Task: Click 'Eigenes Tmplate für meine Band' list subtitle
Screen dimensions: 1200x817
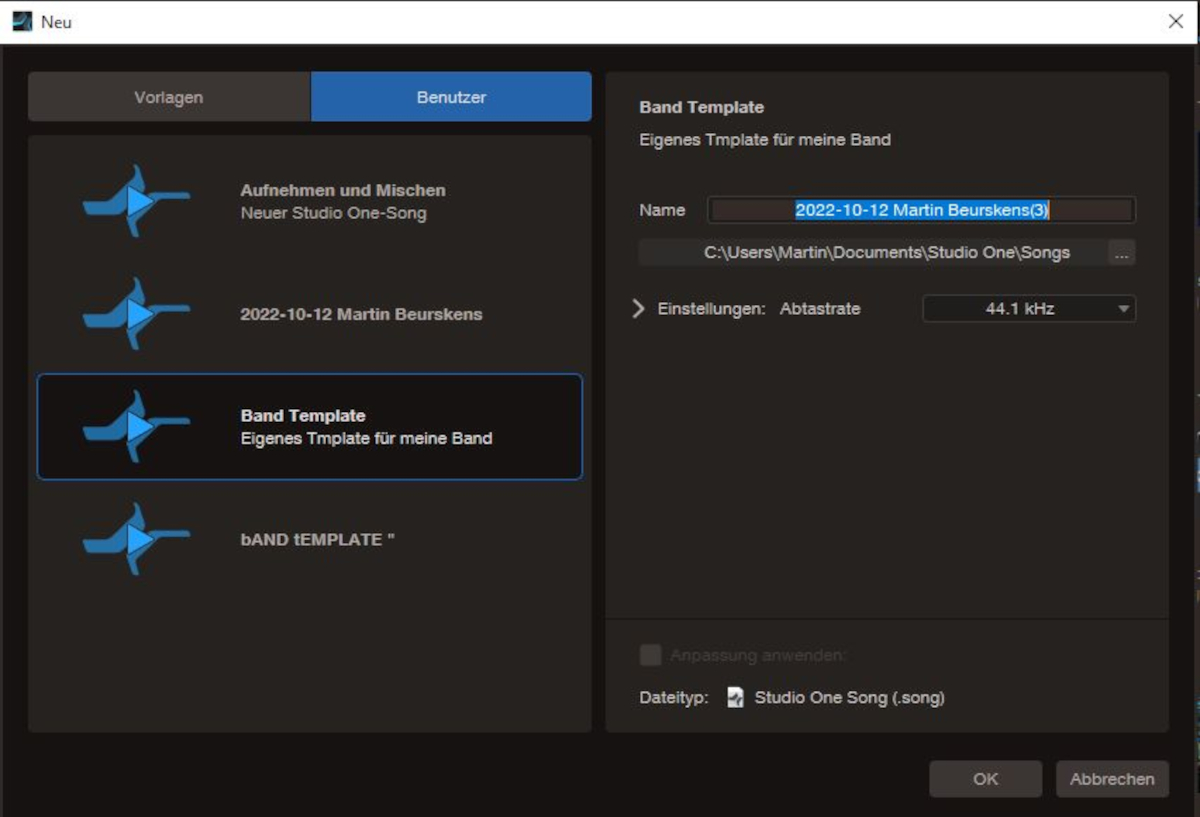Action: (x=366, y=438)
